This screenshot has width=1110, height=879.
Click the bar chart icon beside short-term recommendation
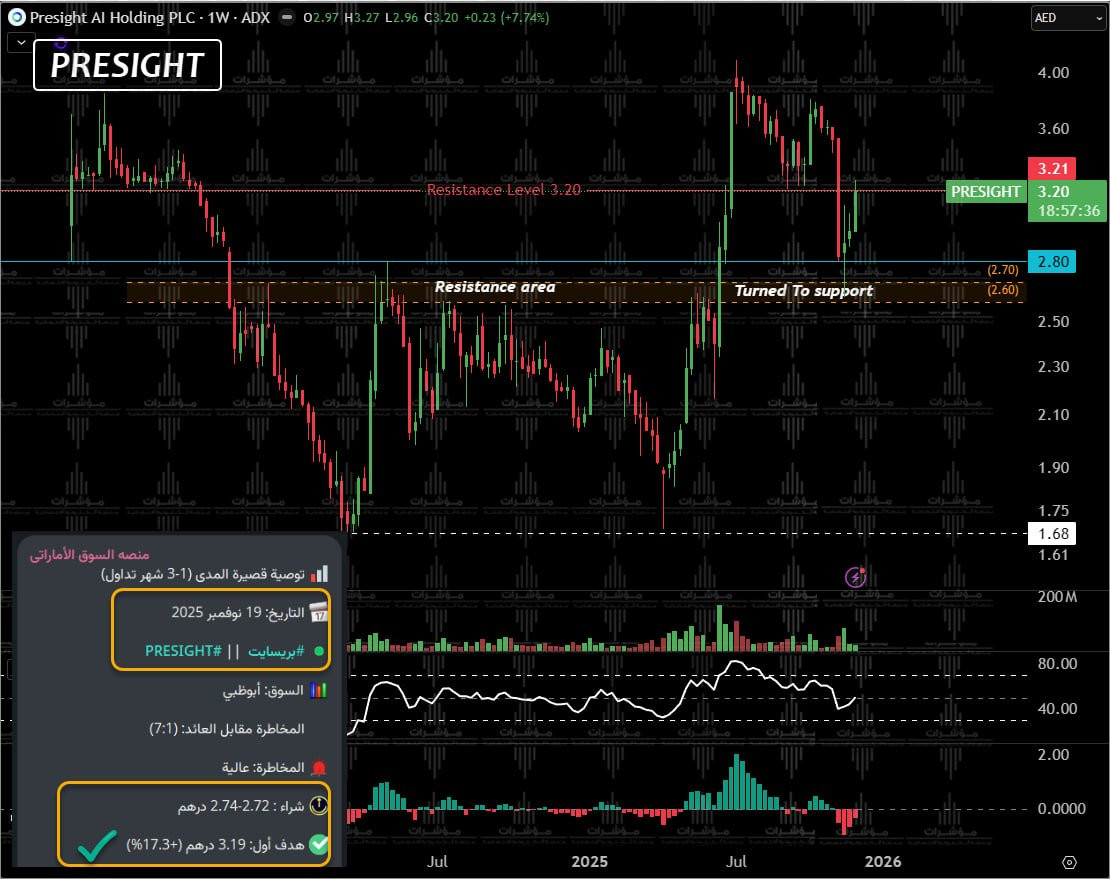(320, 573)
